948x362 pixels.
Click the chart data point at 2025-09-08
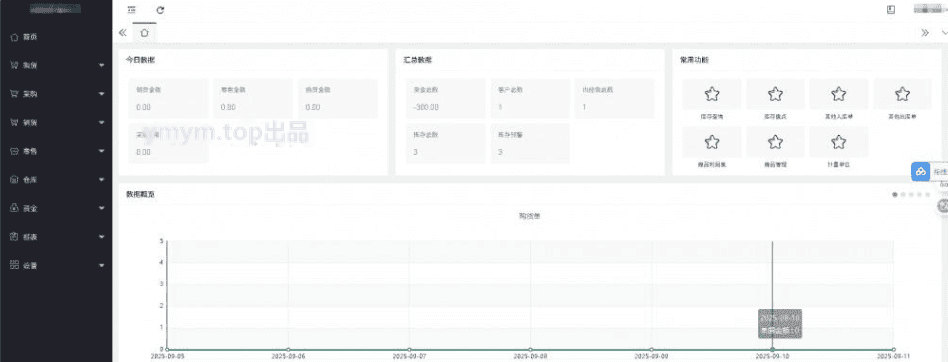tap(530, 349)
